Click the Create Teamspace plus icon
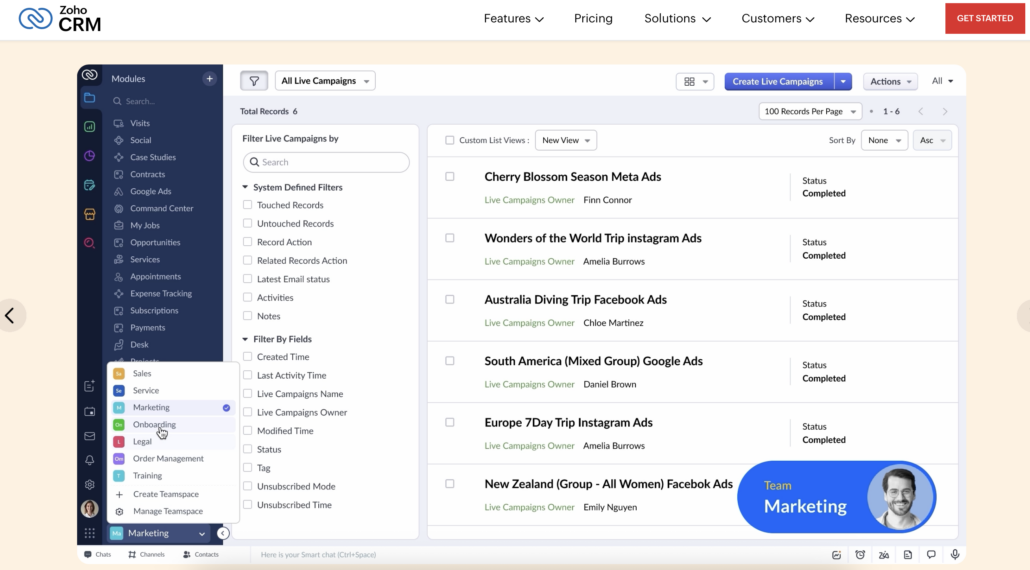 (x=119, y=494)
